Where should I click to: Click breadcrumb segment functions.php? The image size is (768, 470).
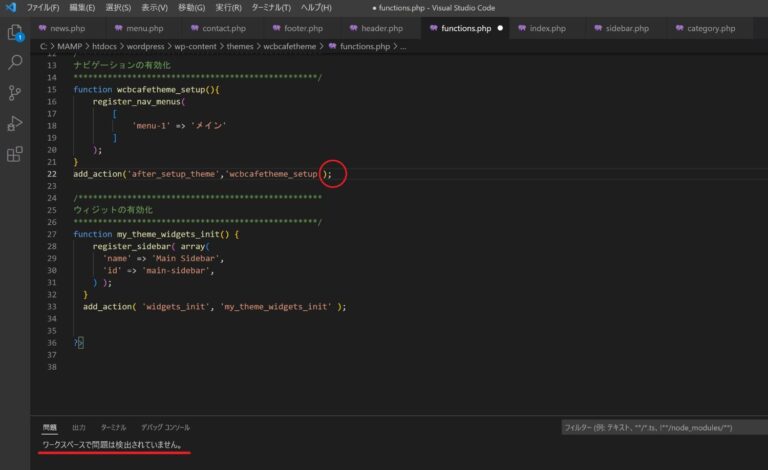pos(365,46)
